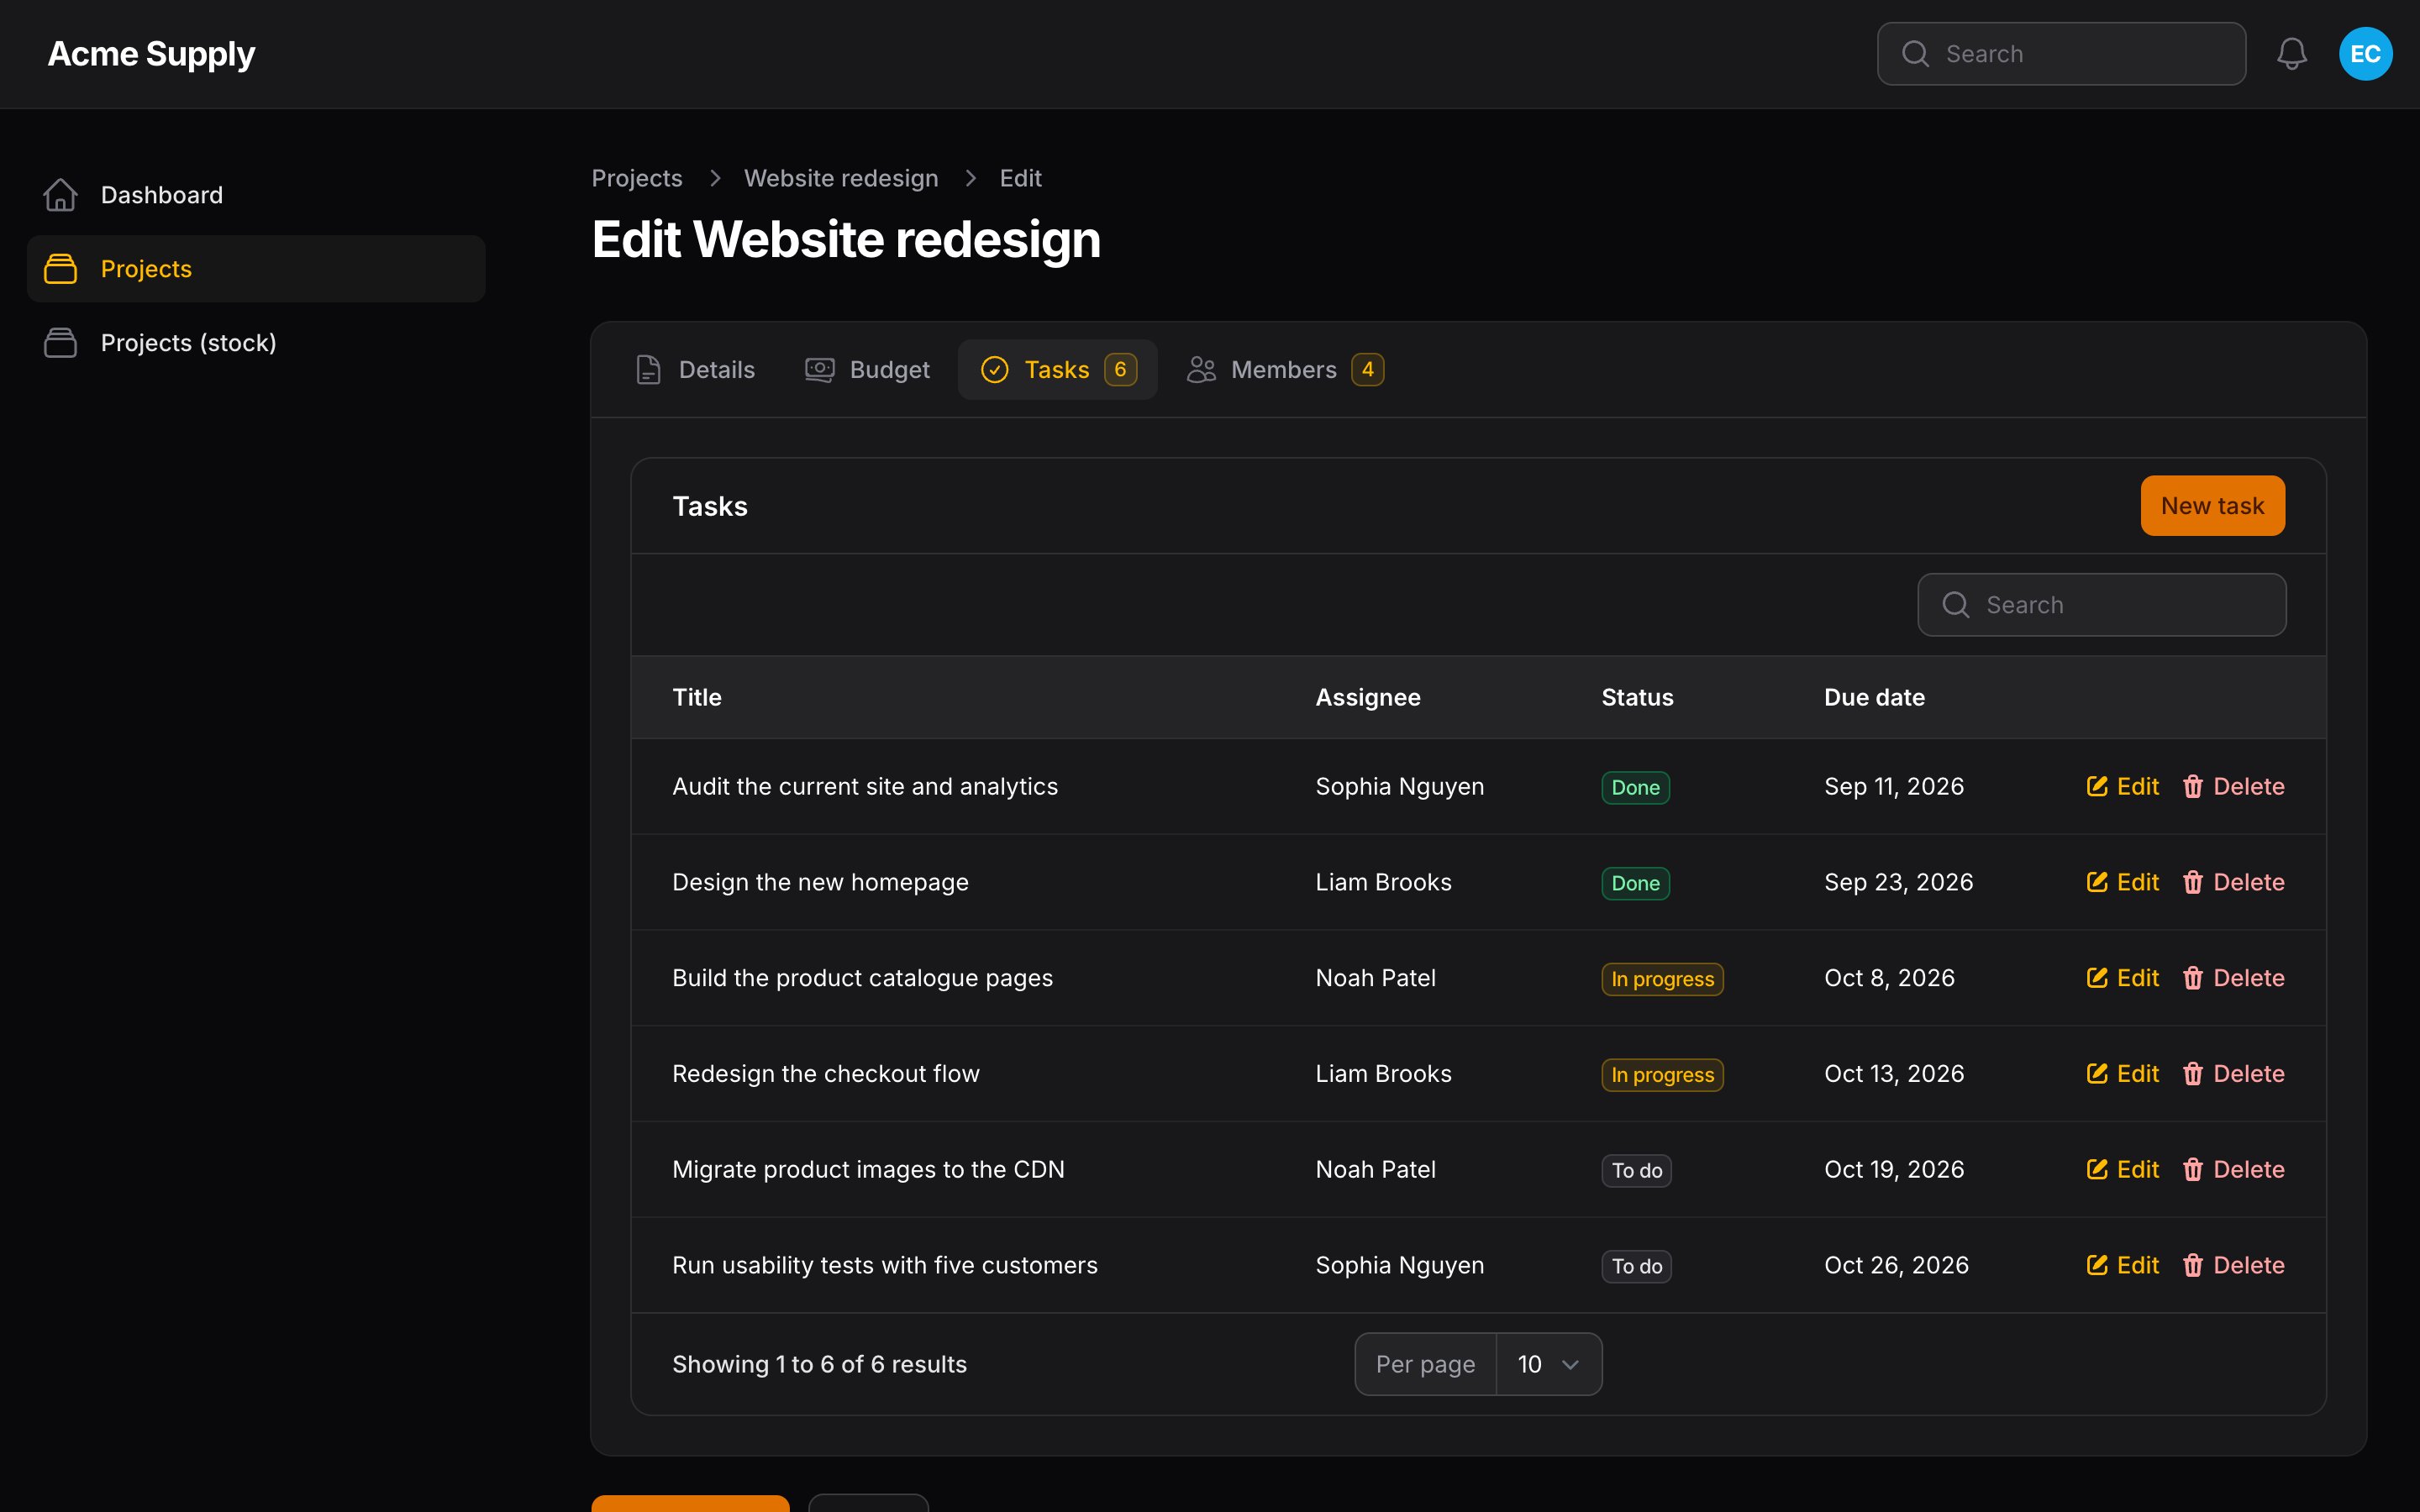Open the EC user avatar menu
The image size is (2420, 1512).
pyautogui.click(x=2365, y=54)
